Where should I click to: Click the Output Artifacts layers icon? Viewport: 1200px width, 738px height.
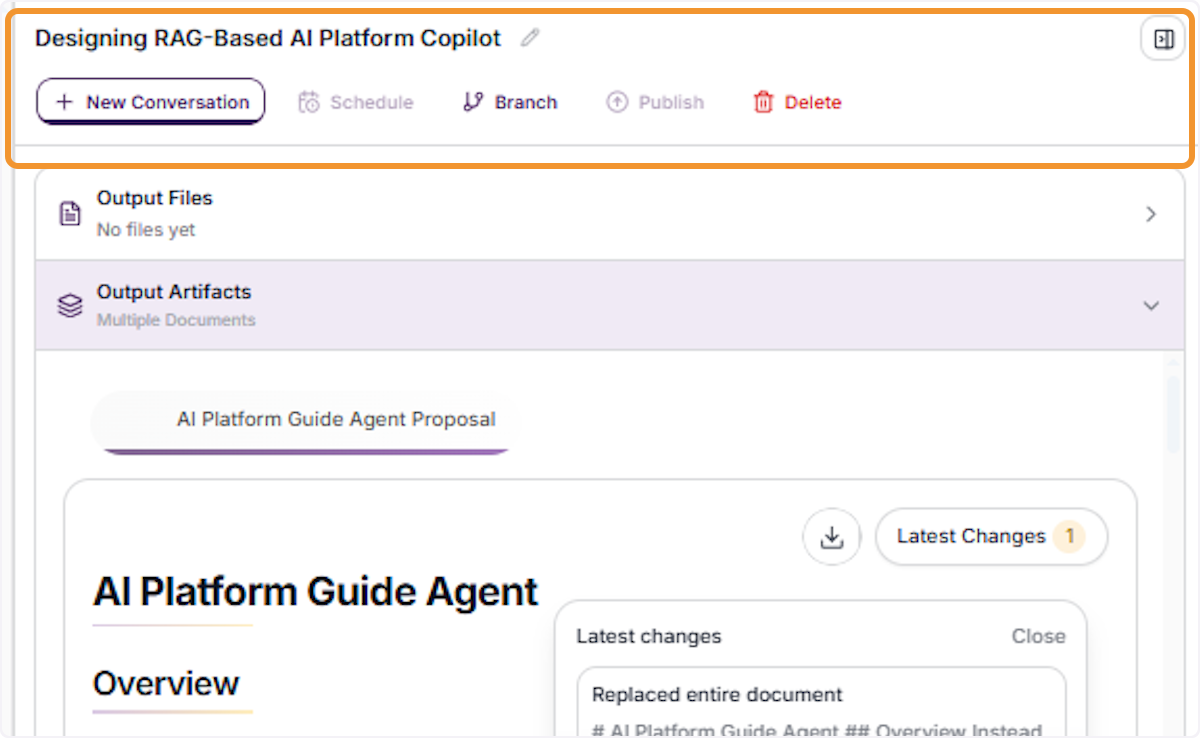70,306
